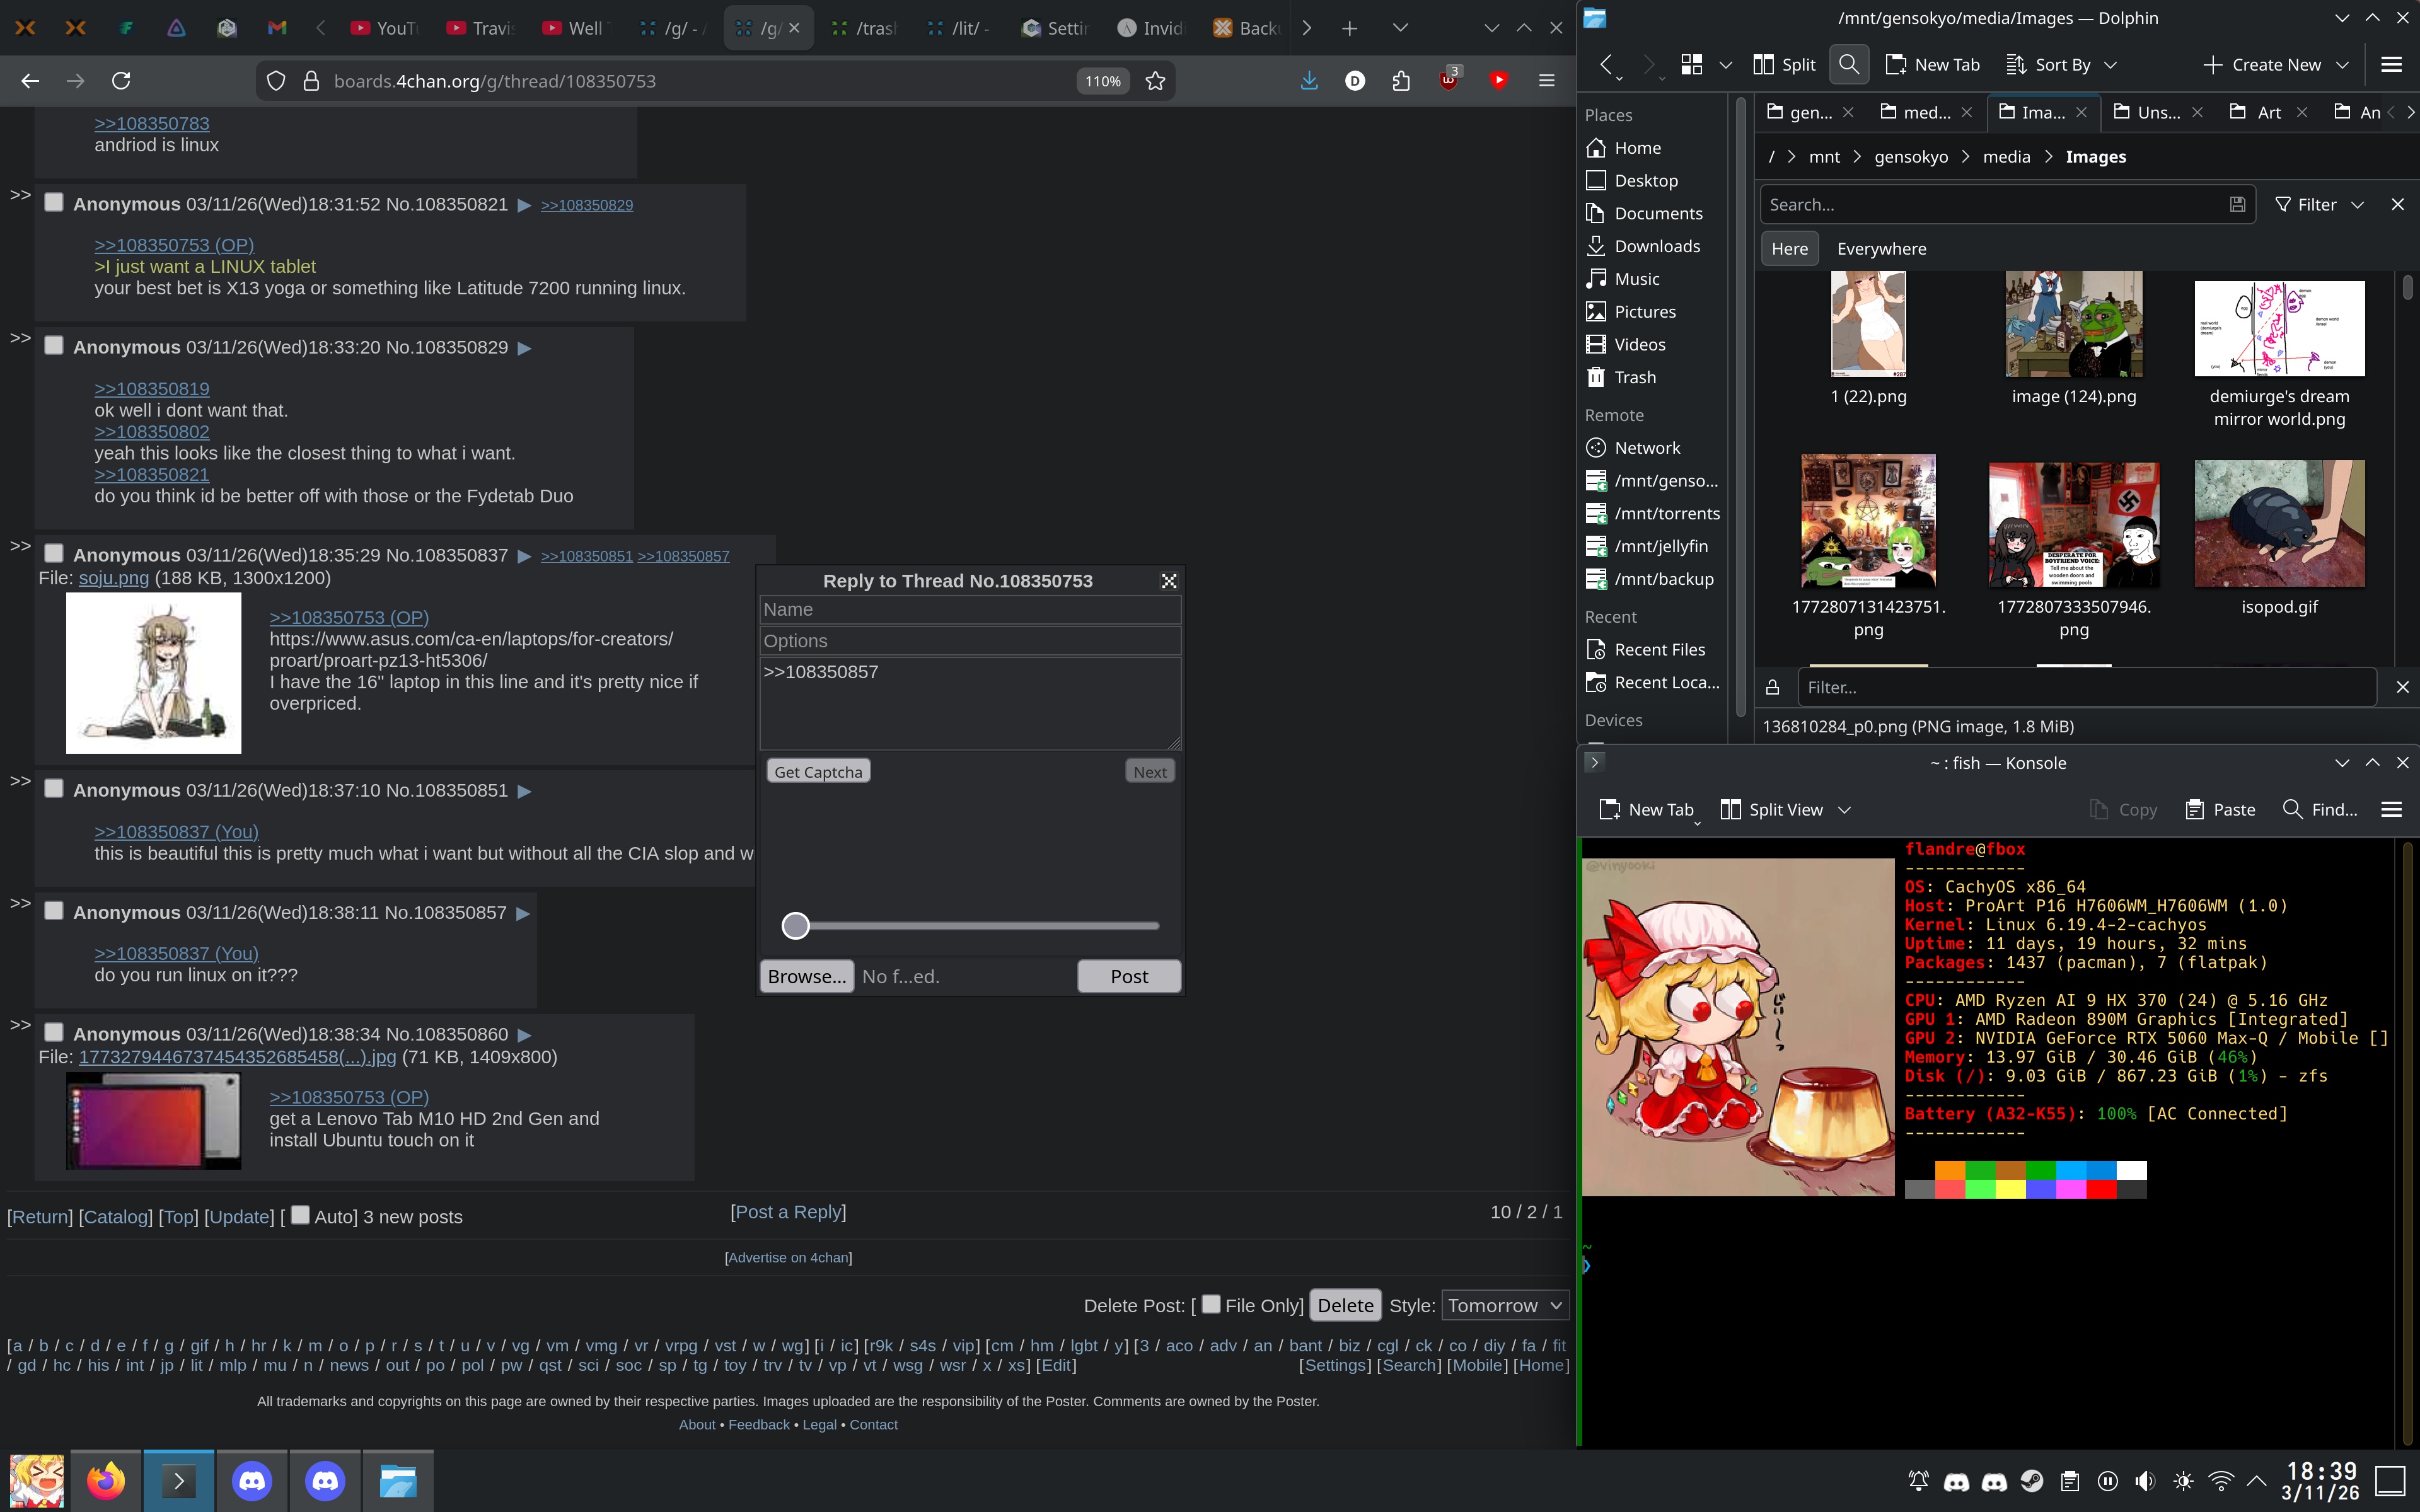
Task: Enable Auto update checkbox
Action: coord(300,1215)
